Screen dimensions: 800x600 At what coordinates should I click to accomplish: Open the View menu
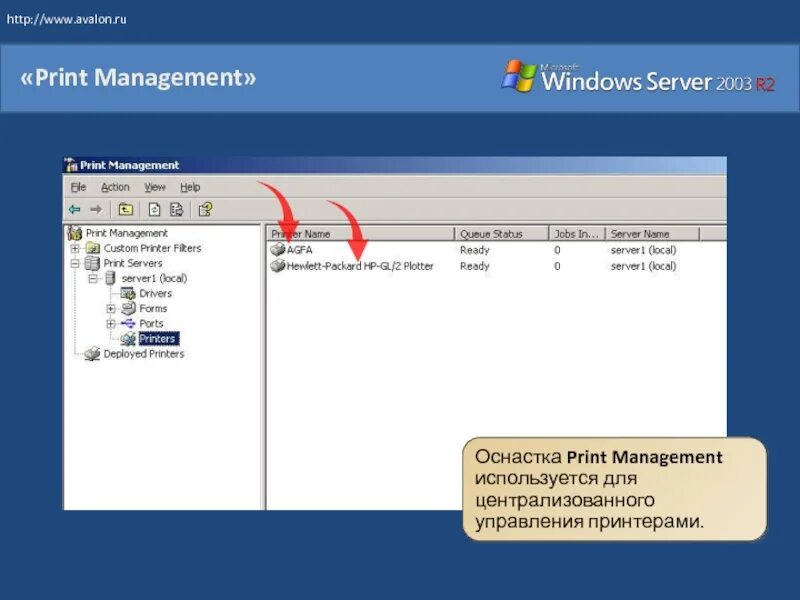click(x=155, y=187)
